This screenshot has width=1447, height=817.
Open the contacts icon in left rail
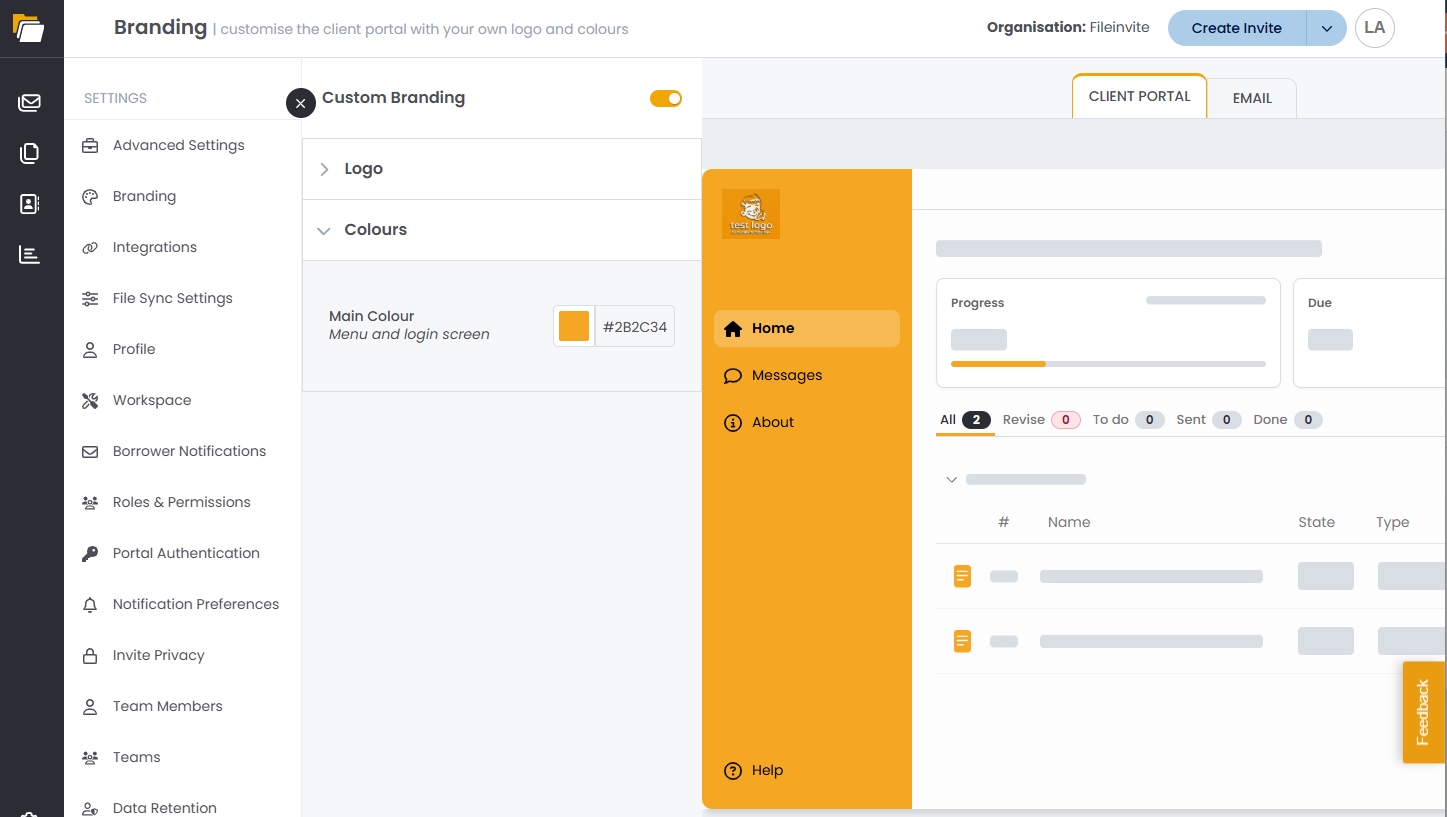(x=30, y=204)
